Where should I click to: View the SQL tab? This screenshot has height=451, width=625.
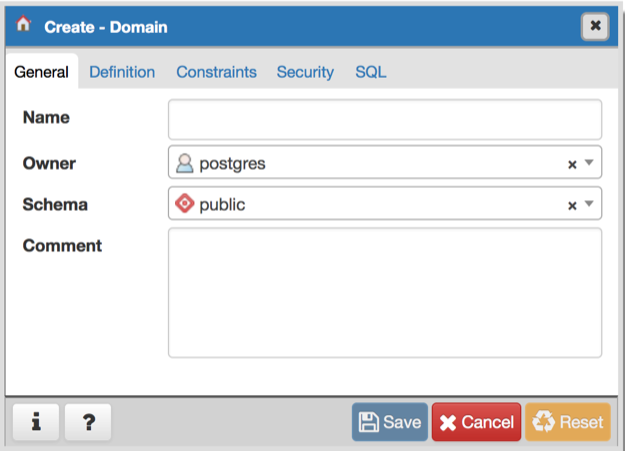click(370, 72)
